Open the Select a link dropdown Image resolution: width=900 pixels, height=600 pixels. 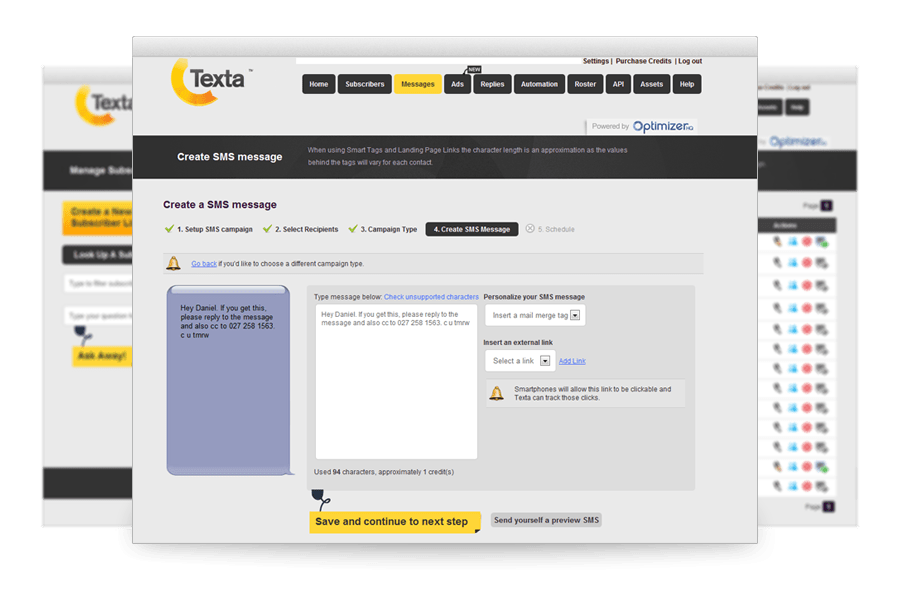tap(520, 361)
